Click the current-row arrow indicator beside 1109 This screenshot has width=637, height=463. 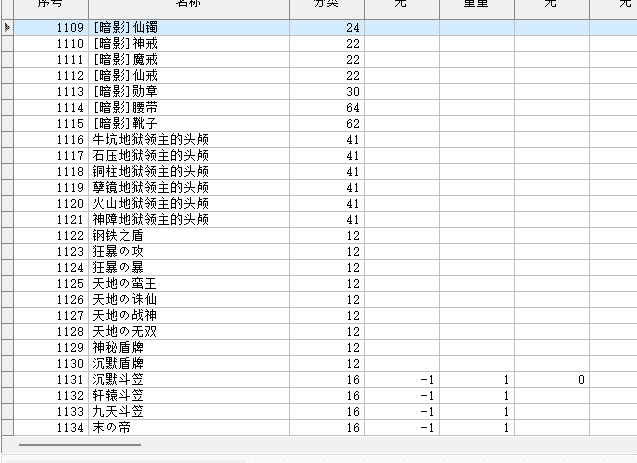click(x=7, y=28)
